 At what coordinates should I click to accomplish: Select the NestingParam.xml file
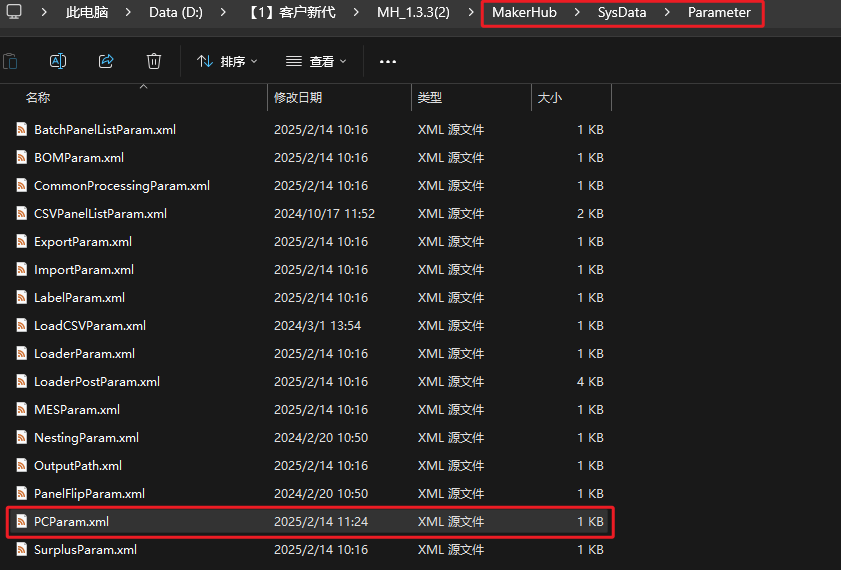coord(86,438)
